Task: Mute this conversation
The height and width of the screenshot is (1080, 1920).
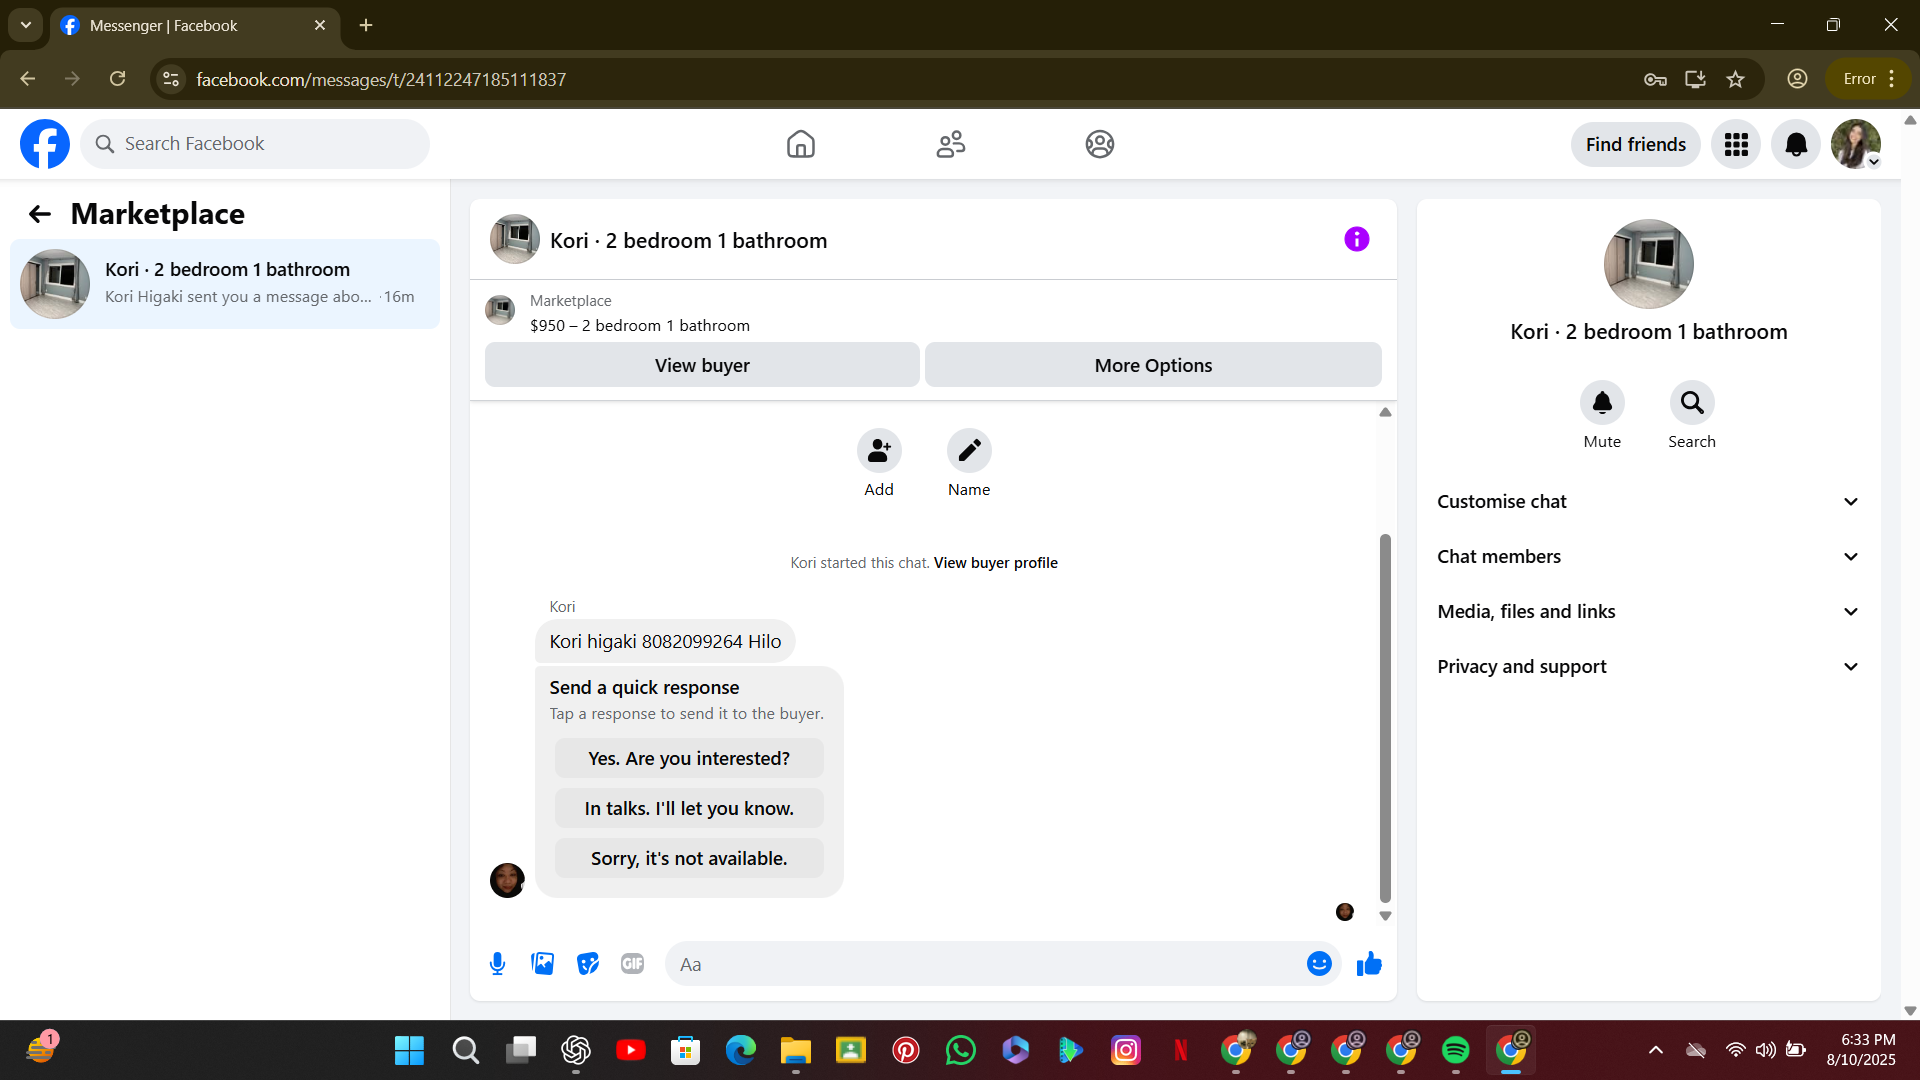Action: point(1602,404)
